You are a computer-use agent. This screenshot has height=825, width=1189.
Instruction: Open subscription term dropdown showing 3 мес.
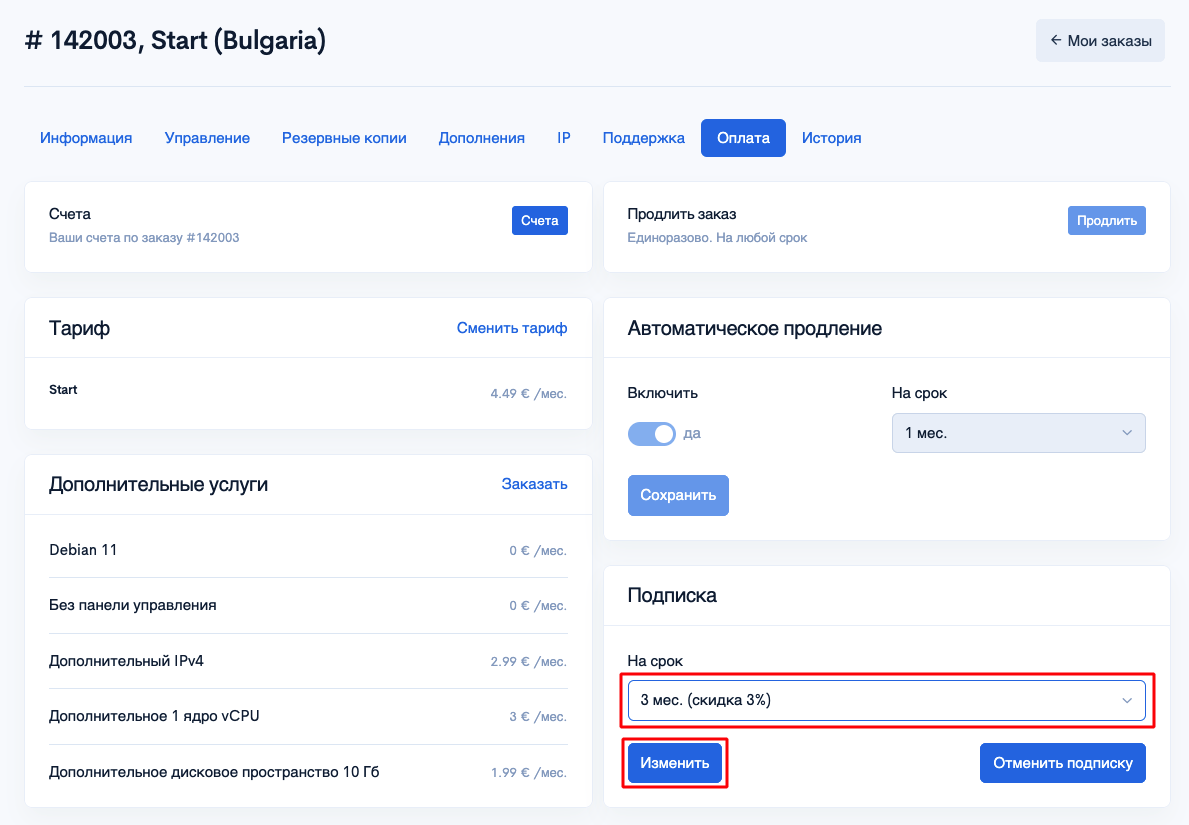886,701
